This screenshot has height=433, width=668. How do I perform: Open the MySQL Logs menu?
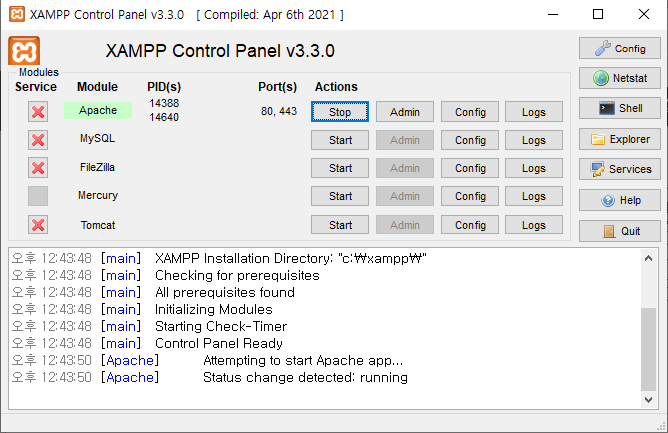(x=534, y=140)
